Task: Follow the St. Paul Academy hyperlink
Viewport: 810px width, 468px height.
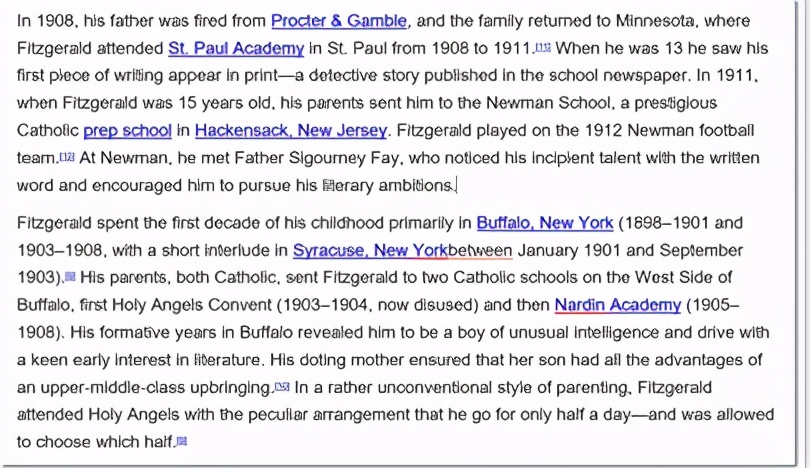Action: [x=236, y=48]
